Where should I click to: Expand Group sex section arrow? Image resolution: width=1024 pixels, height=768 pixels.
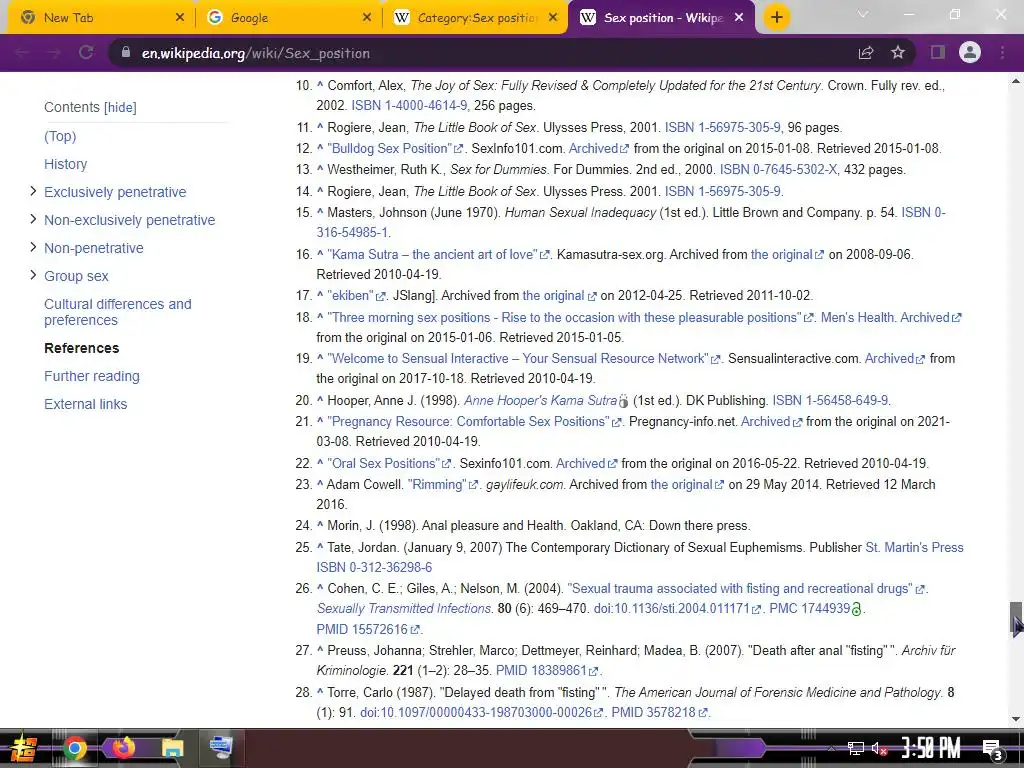(33, 275)
